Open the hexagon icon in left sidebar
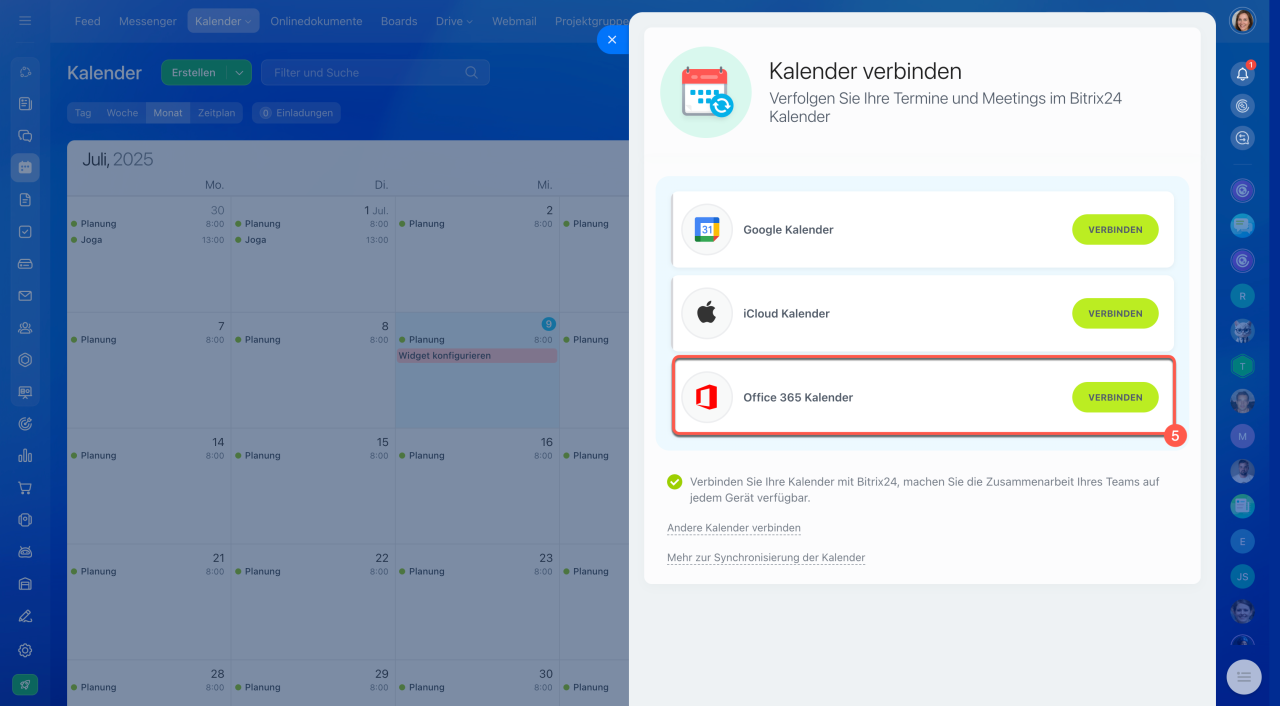1280x706 pixels. click(x=25, y=360)
